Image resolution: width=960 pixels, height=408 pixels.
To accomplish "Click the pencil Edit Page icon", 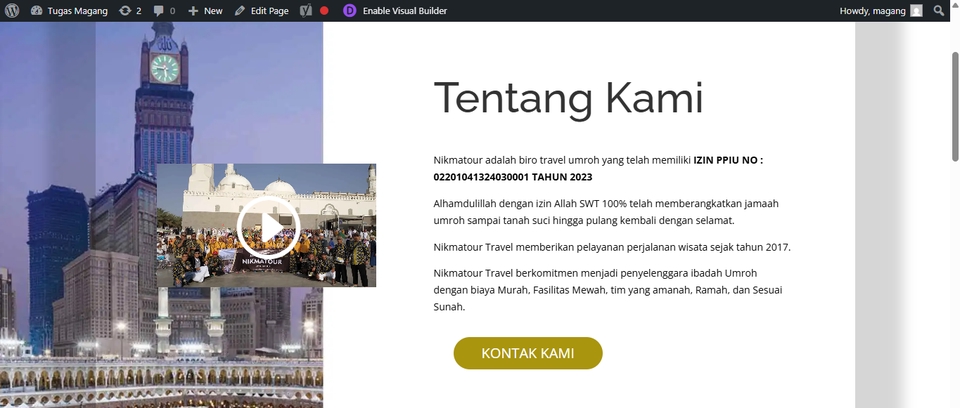I will point(240,10).
